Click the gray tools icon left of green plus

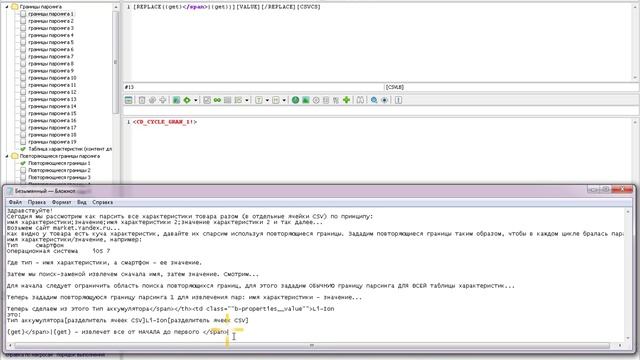click(336, 100)
